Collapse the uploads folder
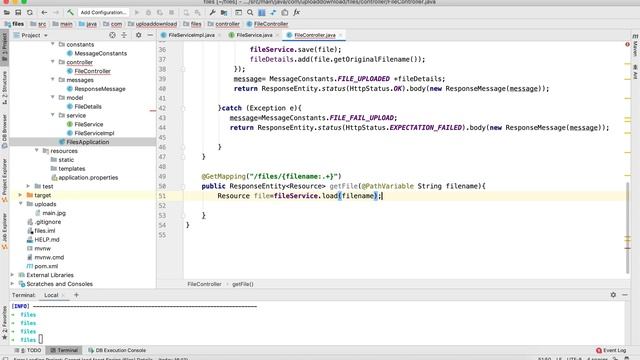 [x=20, y=204]
